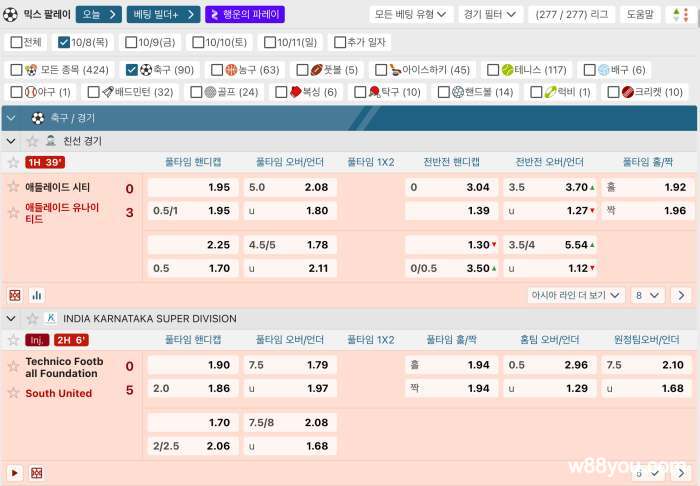Collapse the 친선 경기 league
Image resolution: width=700 pixels, height=486 pixels.
pos(11,141)
